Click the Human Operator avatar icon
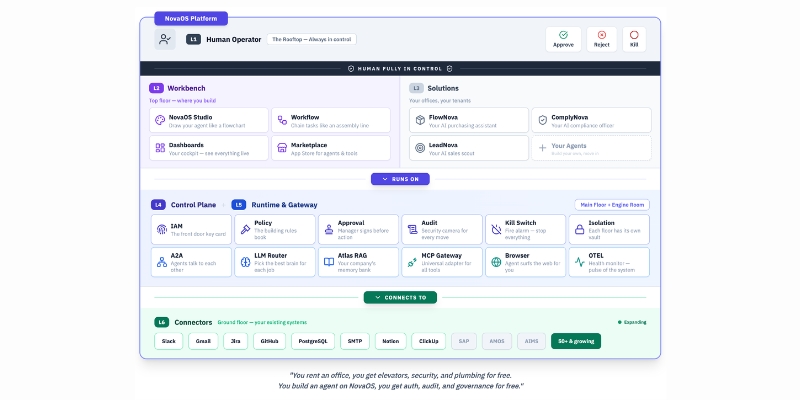Image resolution: width=800 pixels, height=400 pixels. [x=165, y=39]
